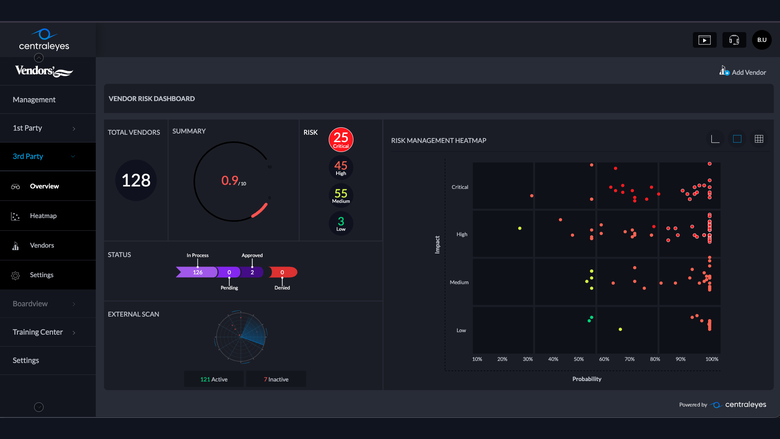Click the Vendors chart icon in sidebar
Screen dimensions: 780x439
click(x=15, y=246)
